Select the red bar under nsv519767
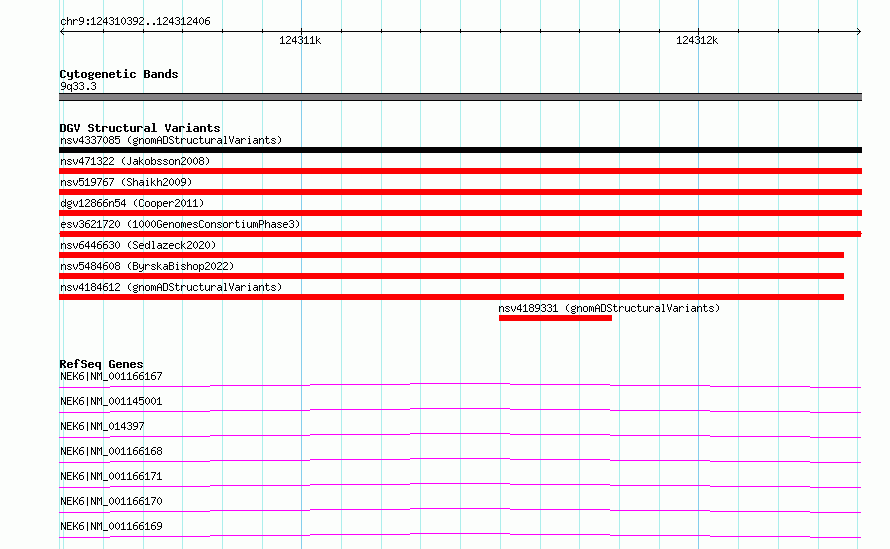 click(x=460, y=192)
